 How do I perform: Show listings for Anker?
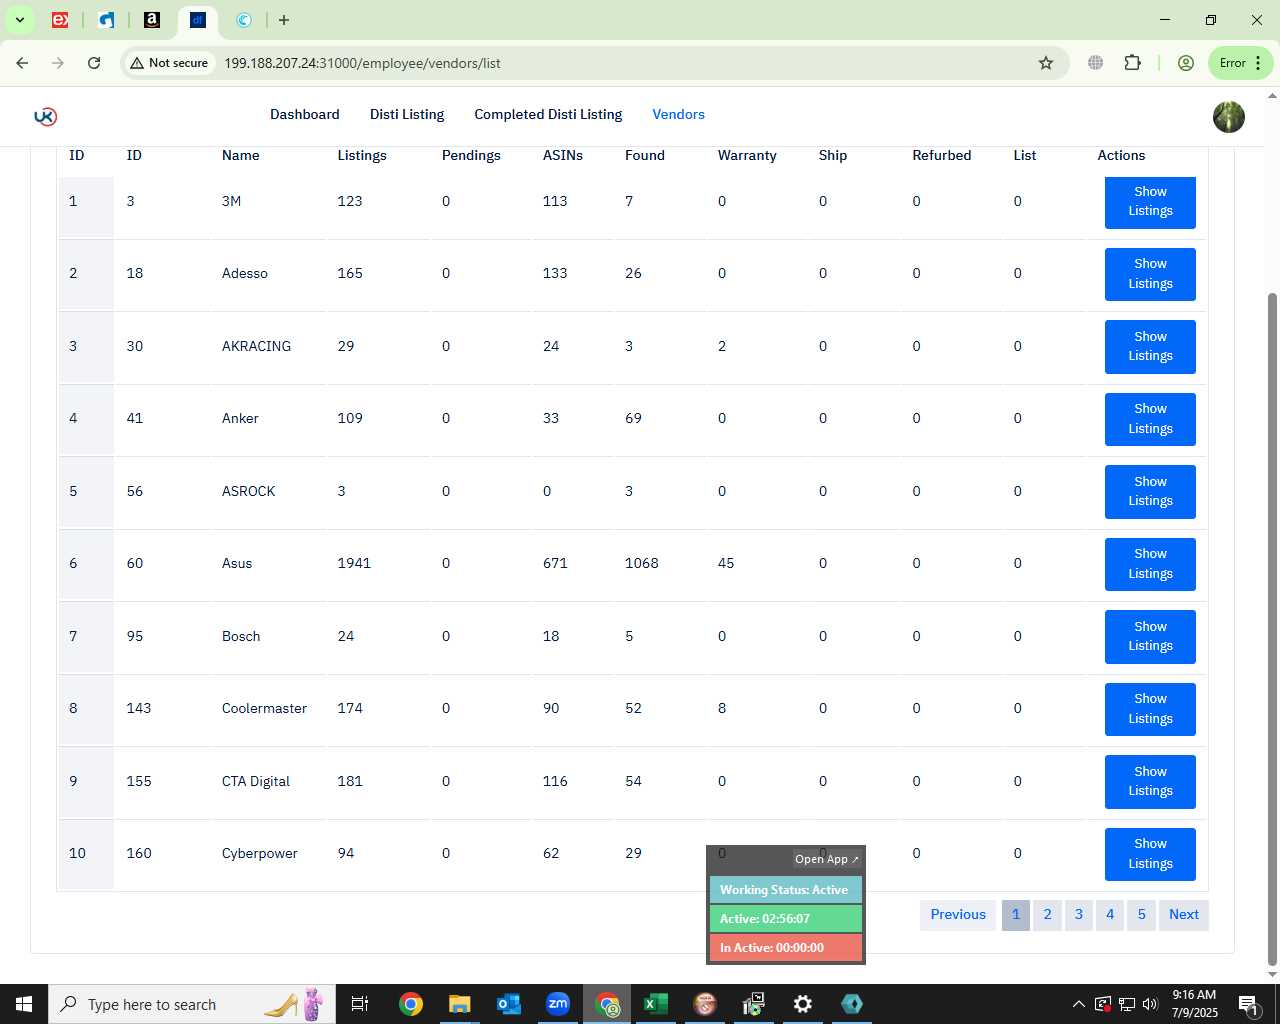coord(1150,419)
